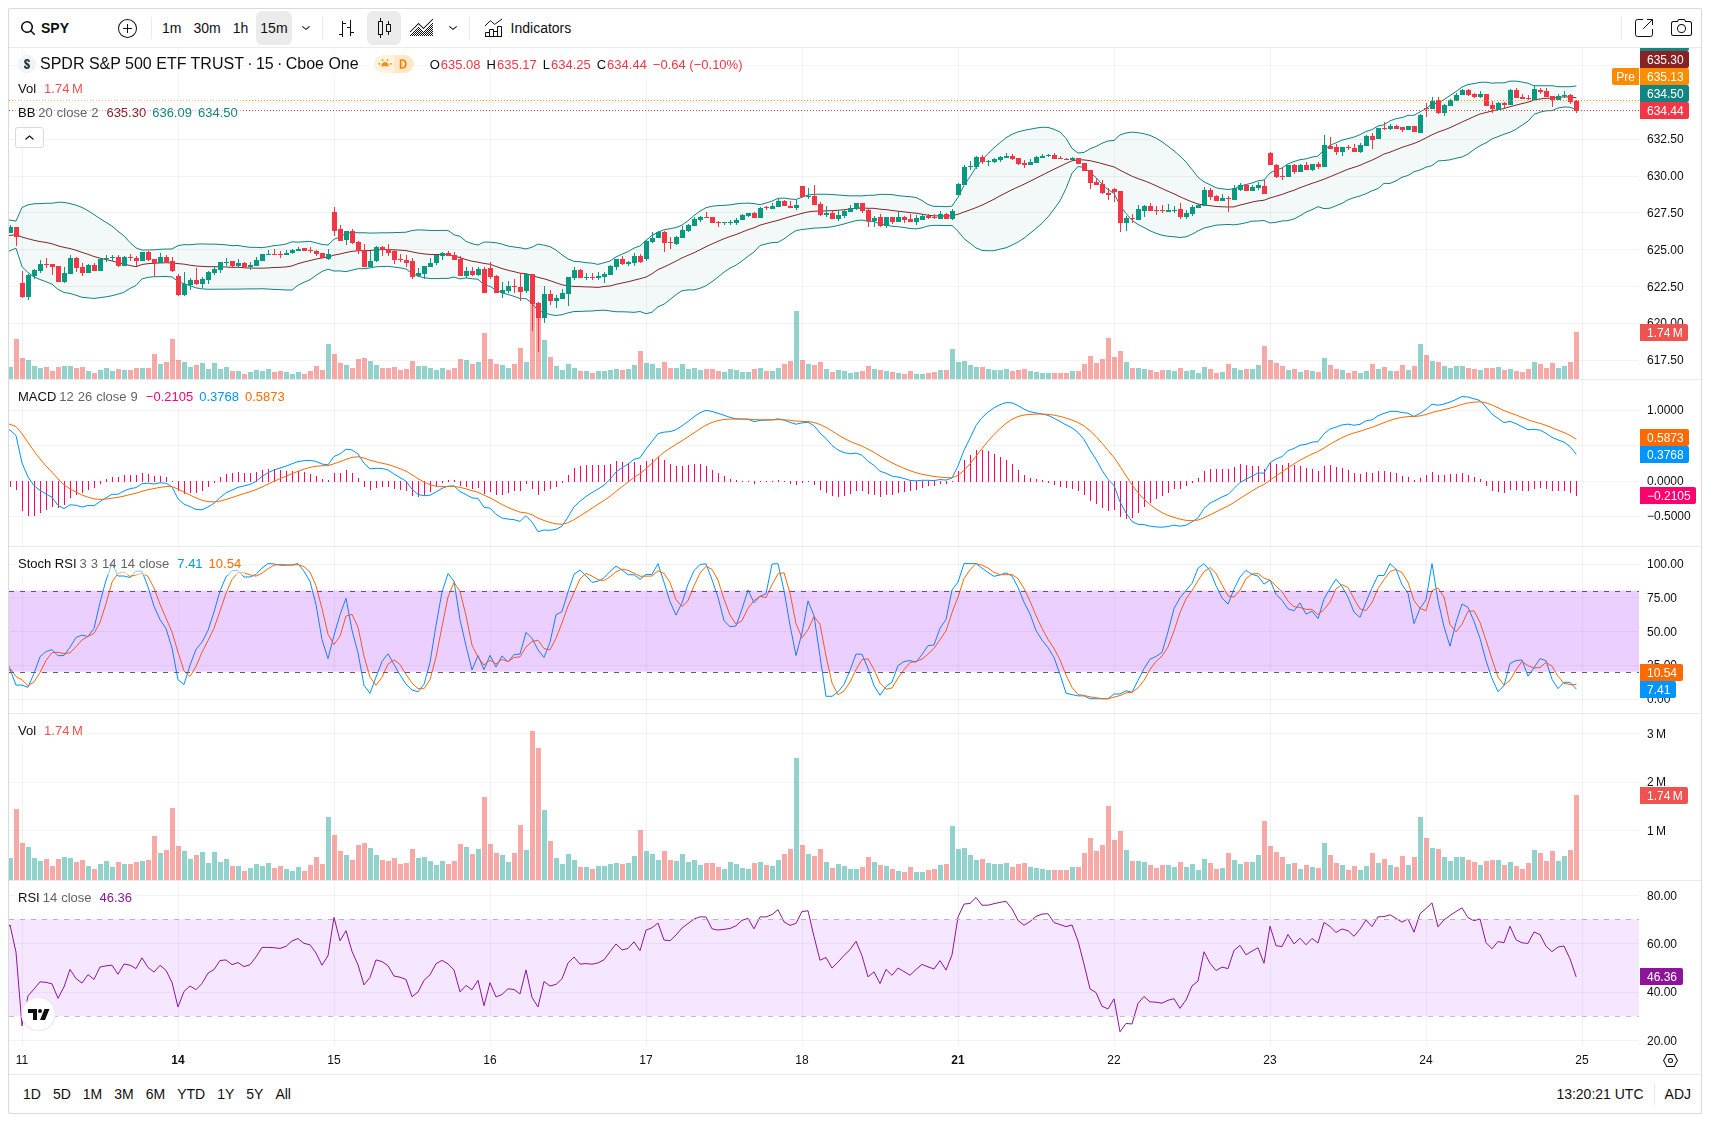The image size is (1710, 1122).
Task: Set the date range to All
Action: pyautogui.click(x=283, y=1094)
